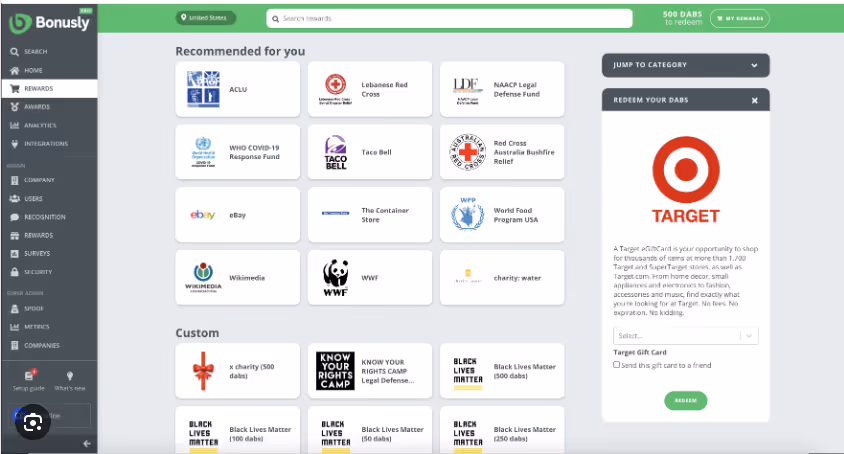Select Black Lives Matter (250 dabs)

tap(502, 430)
